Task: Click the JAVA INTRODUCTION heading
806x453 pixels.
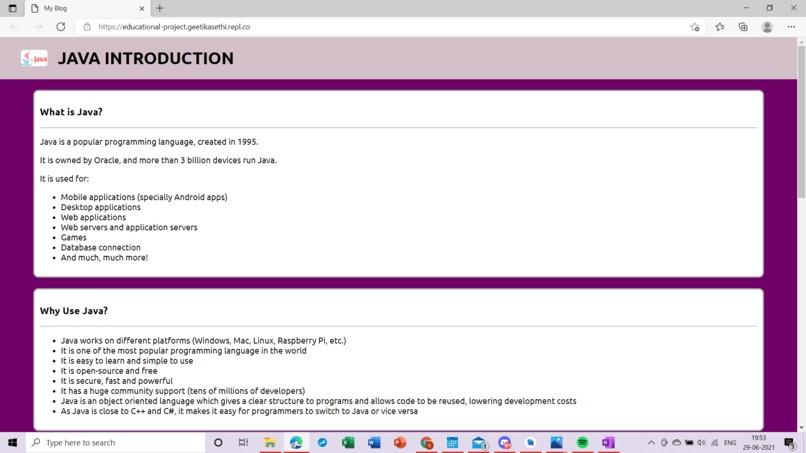Action: coord(145,58)
